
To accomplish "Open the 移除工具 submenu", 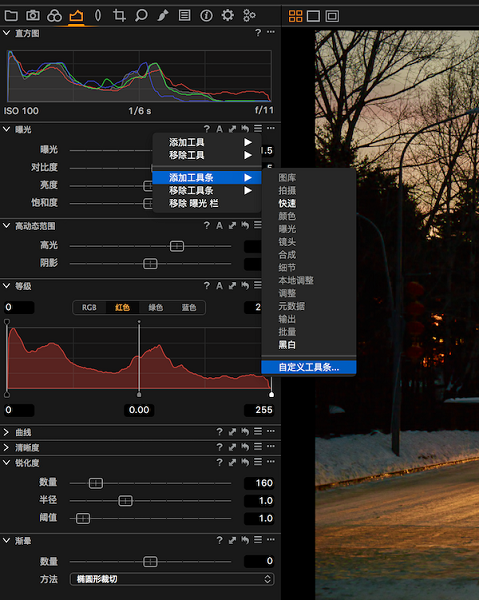I will [207, 155].
